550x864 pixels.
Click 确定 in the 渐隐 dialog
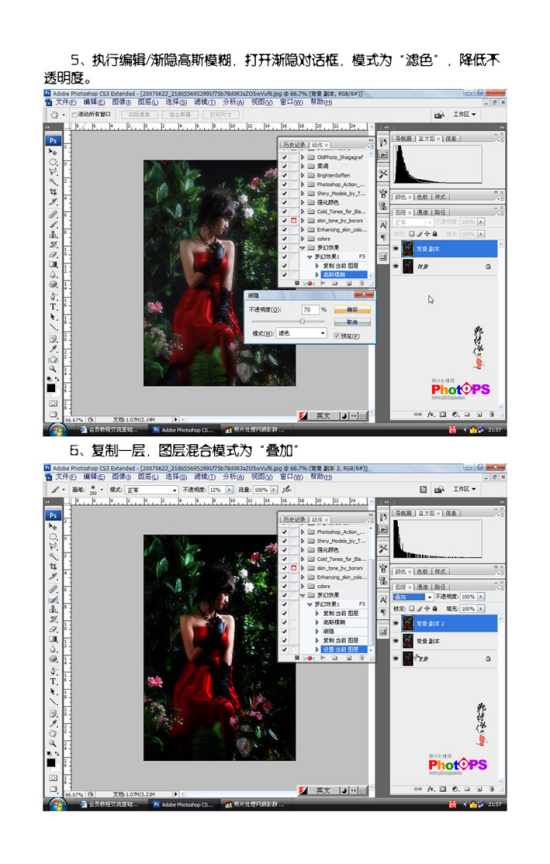[x=352, y=310]
